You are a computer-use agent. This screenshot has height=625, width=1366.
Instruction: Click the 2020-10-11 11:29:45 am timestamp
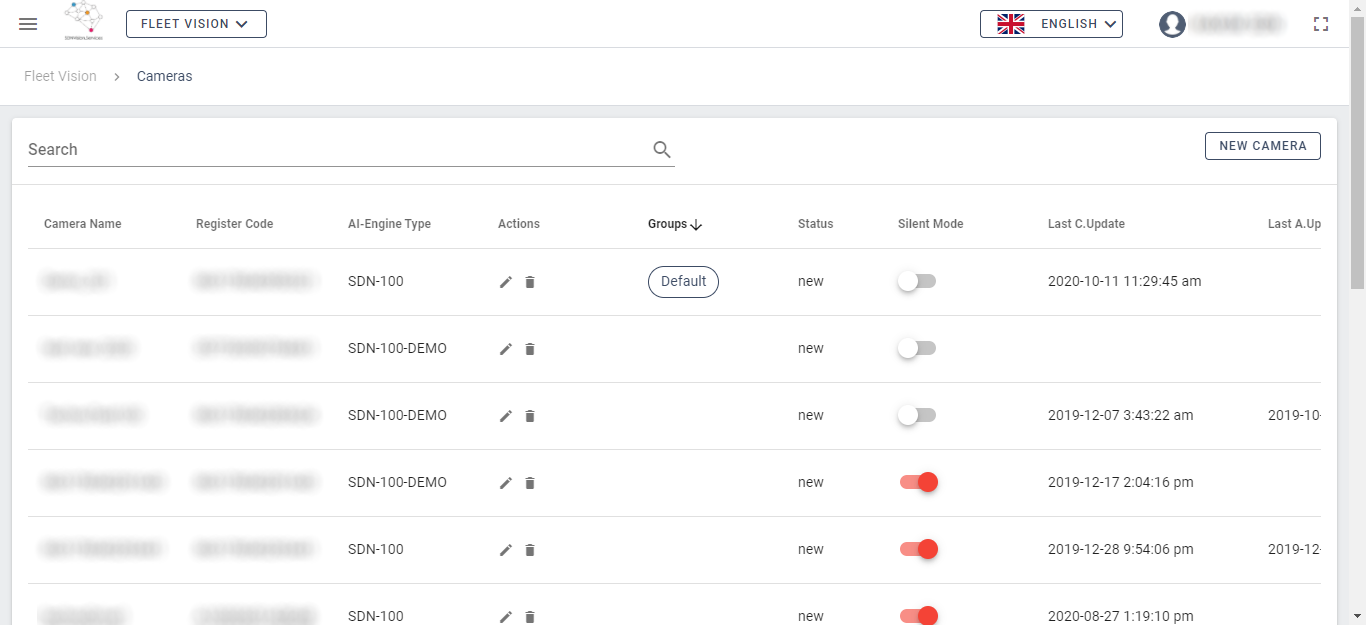[x=1125, y=282]
